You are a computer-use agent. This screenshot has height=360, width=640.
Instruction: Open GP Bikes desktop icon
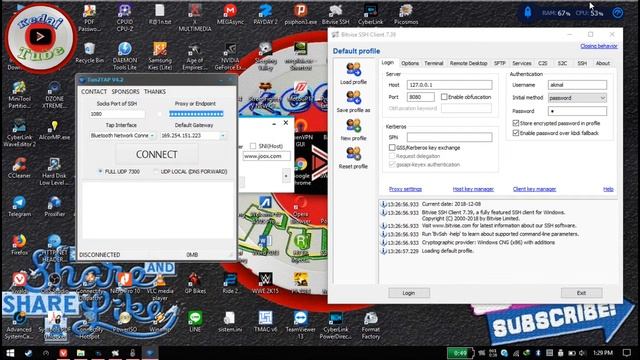click(x=195, y=283)
